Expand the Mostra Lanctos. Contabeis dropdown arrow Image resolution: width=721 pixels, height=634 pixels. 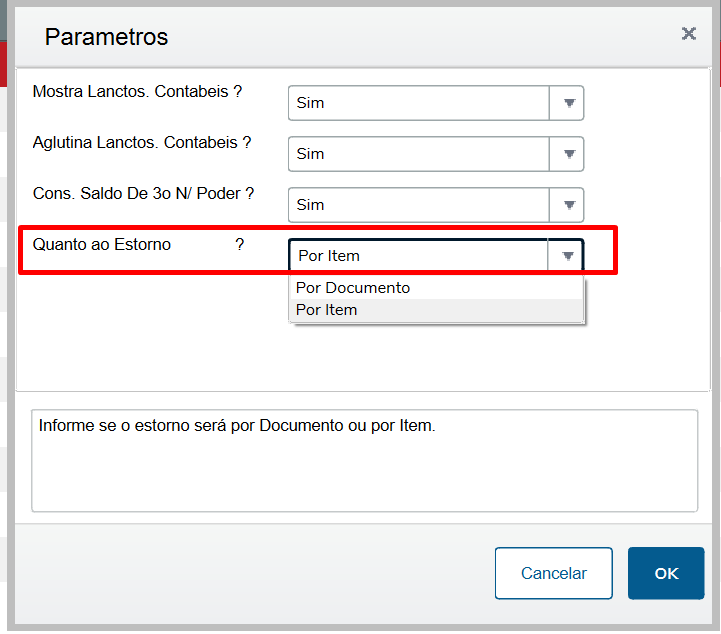pyautogui.click(x=569, y=103)
